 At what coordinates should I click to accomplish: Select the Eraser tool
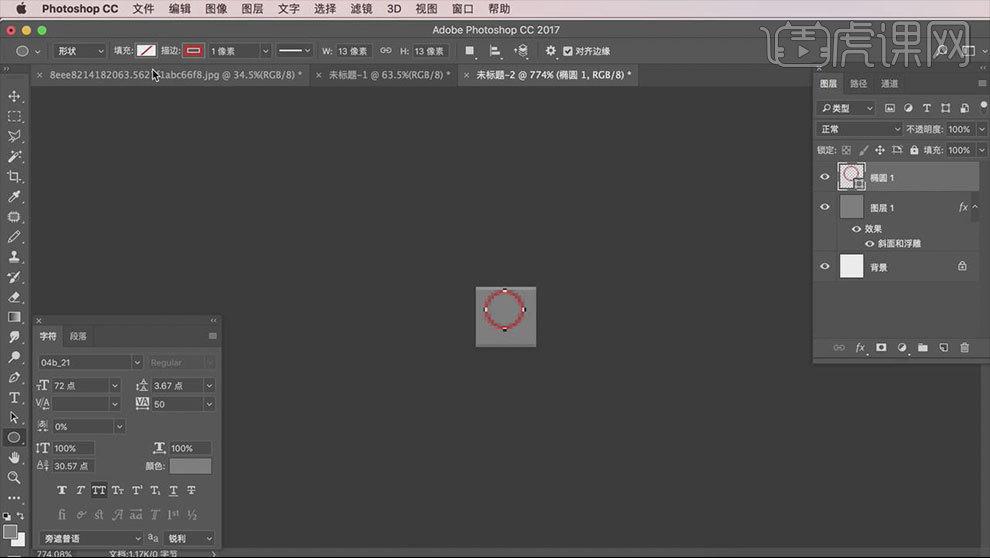tap(14, 297)
